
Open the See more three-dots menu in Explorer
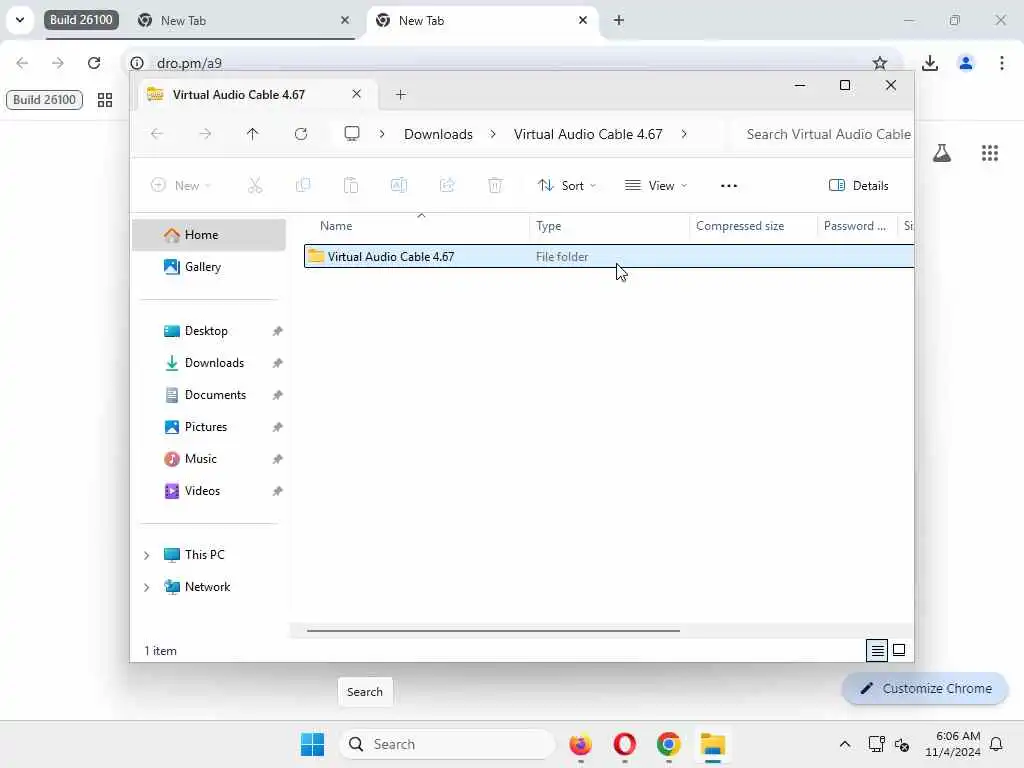[729, 185]
